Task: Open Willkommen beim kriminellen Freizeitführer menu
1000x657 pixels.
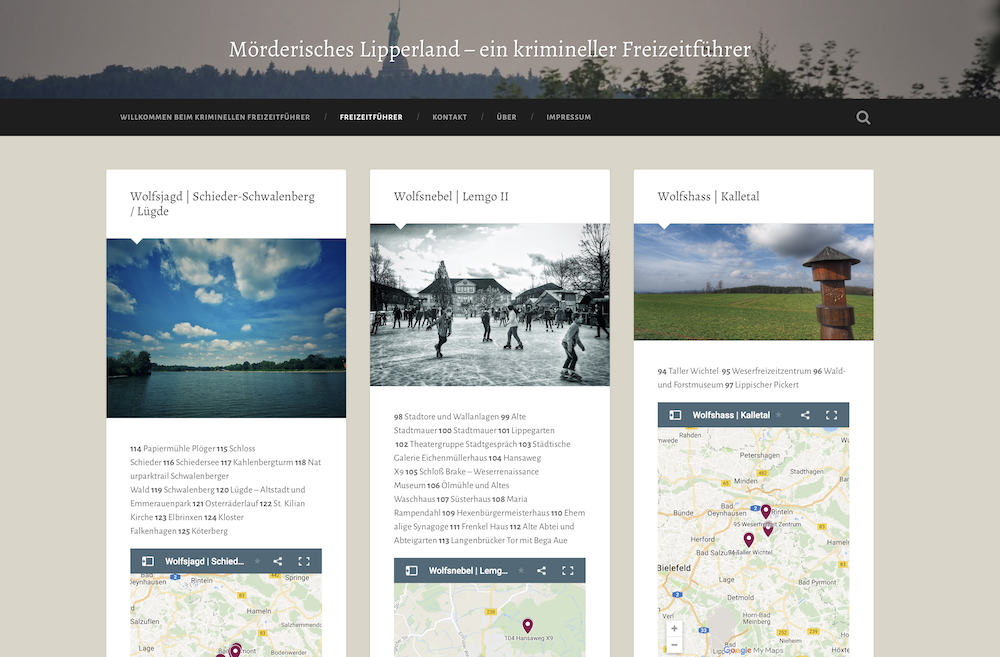Action: tap(215, 117)
